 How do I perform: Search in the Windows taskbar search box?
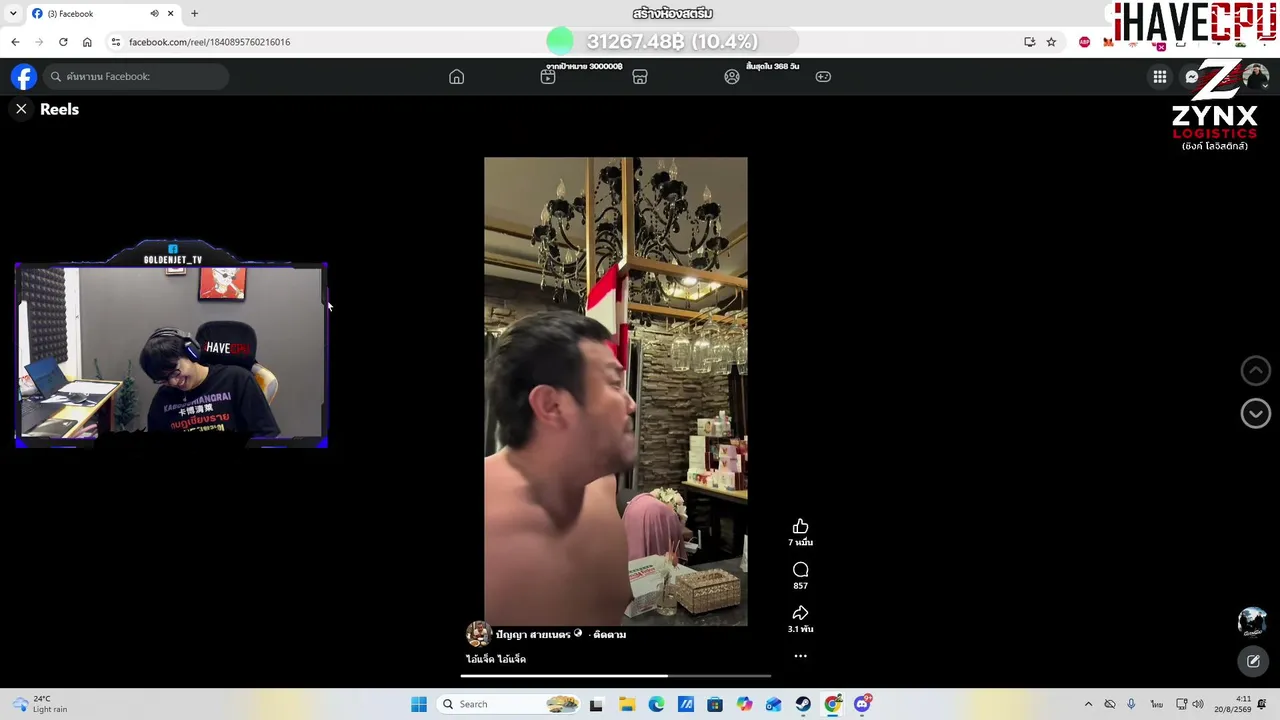tap(510, 704)
